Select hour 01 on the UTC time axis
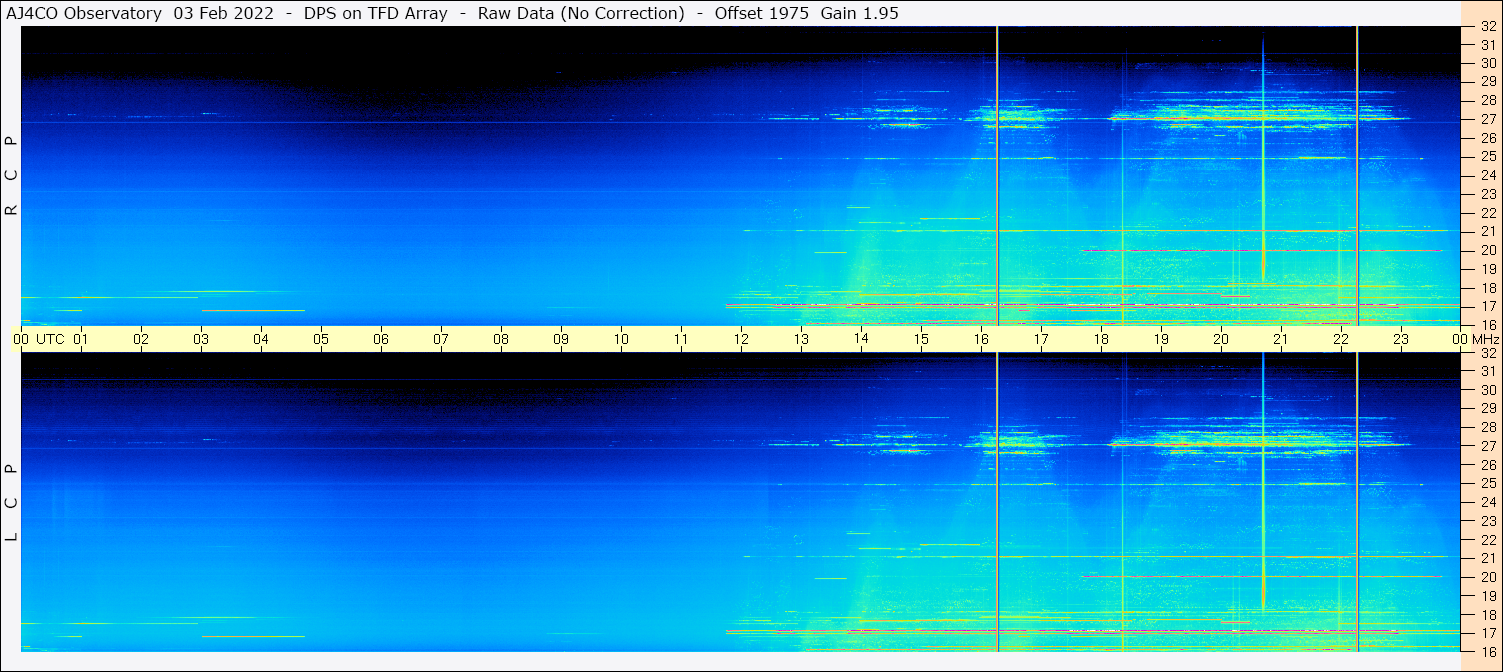 pyautogui.click(x=81, y=339)
